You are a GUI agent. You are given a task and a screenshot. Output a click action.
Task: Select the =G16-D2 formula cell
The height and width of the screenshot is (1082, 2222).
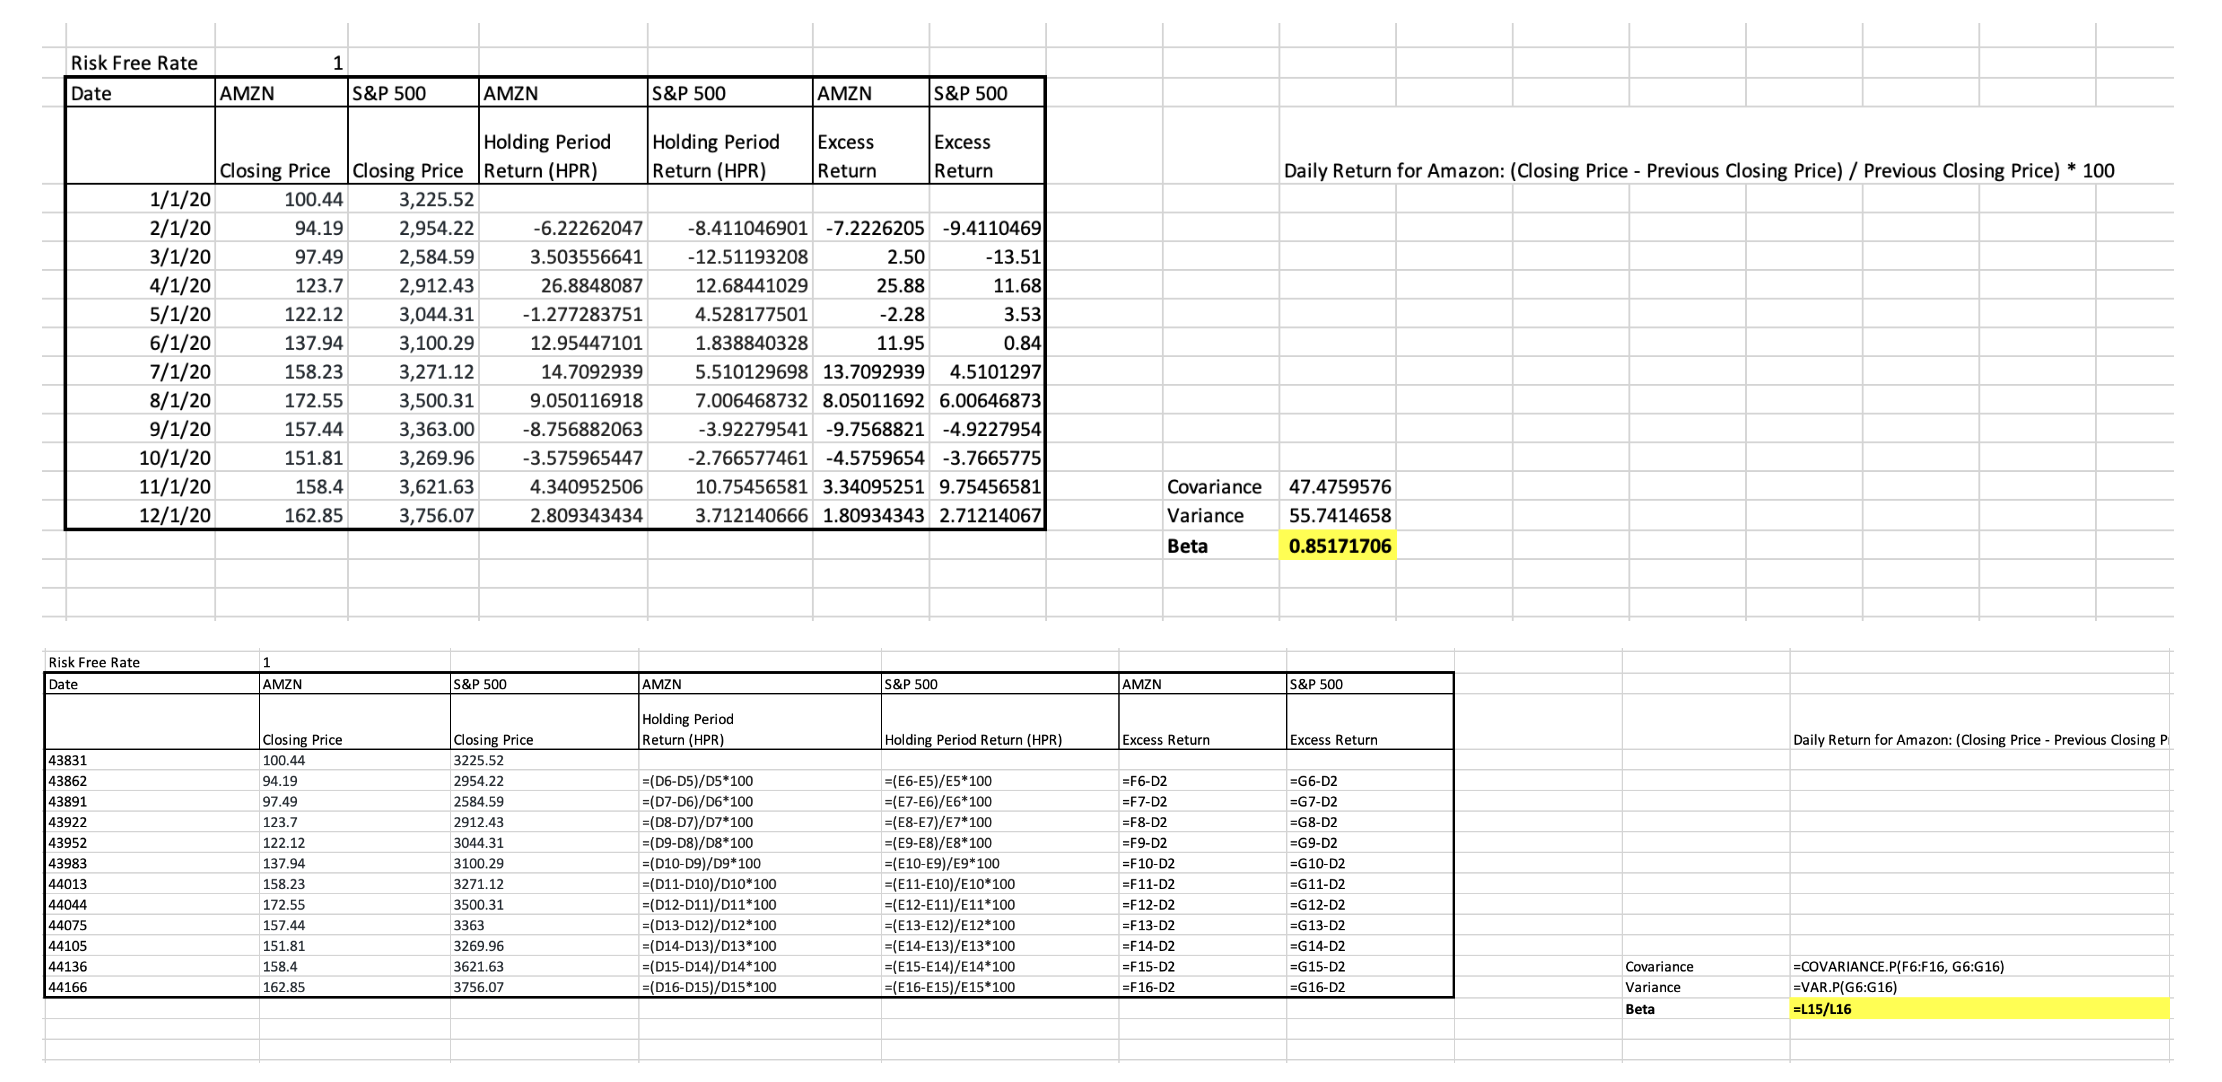(x=1317, y=987)
